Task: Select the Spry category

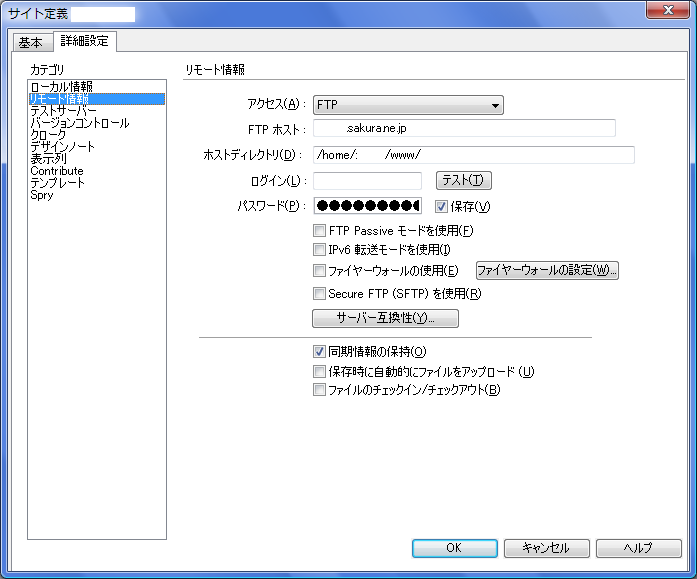Action: click(42, 195)
